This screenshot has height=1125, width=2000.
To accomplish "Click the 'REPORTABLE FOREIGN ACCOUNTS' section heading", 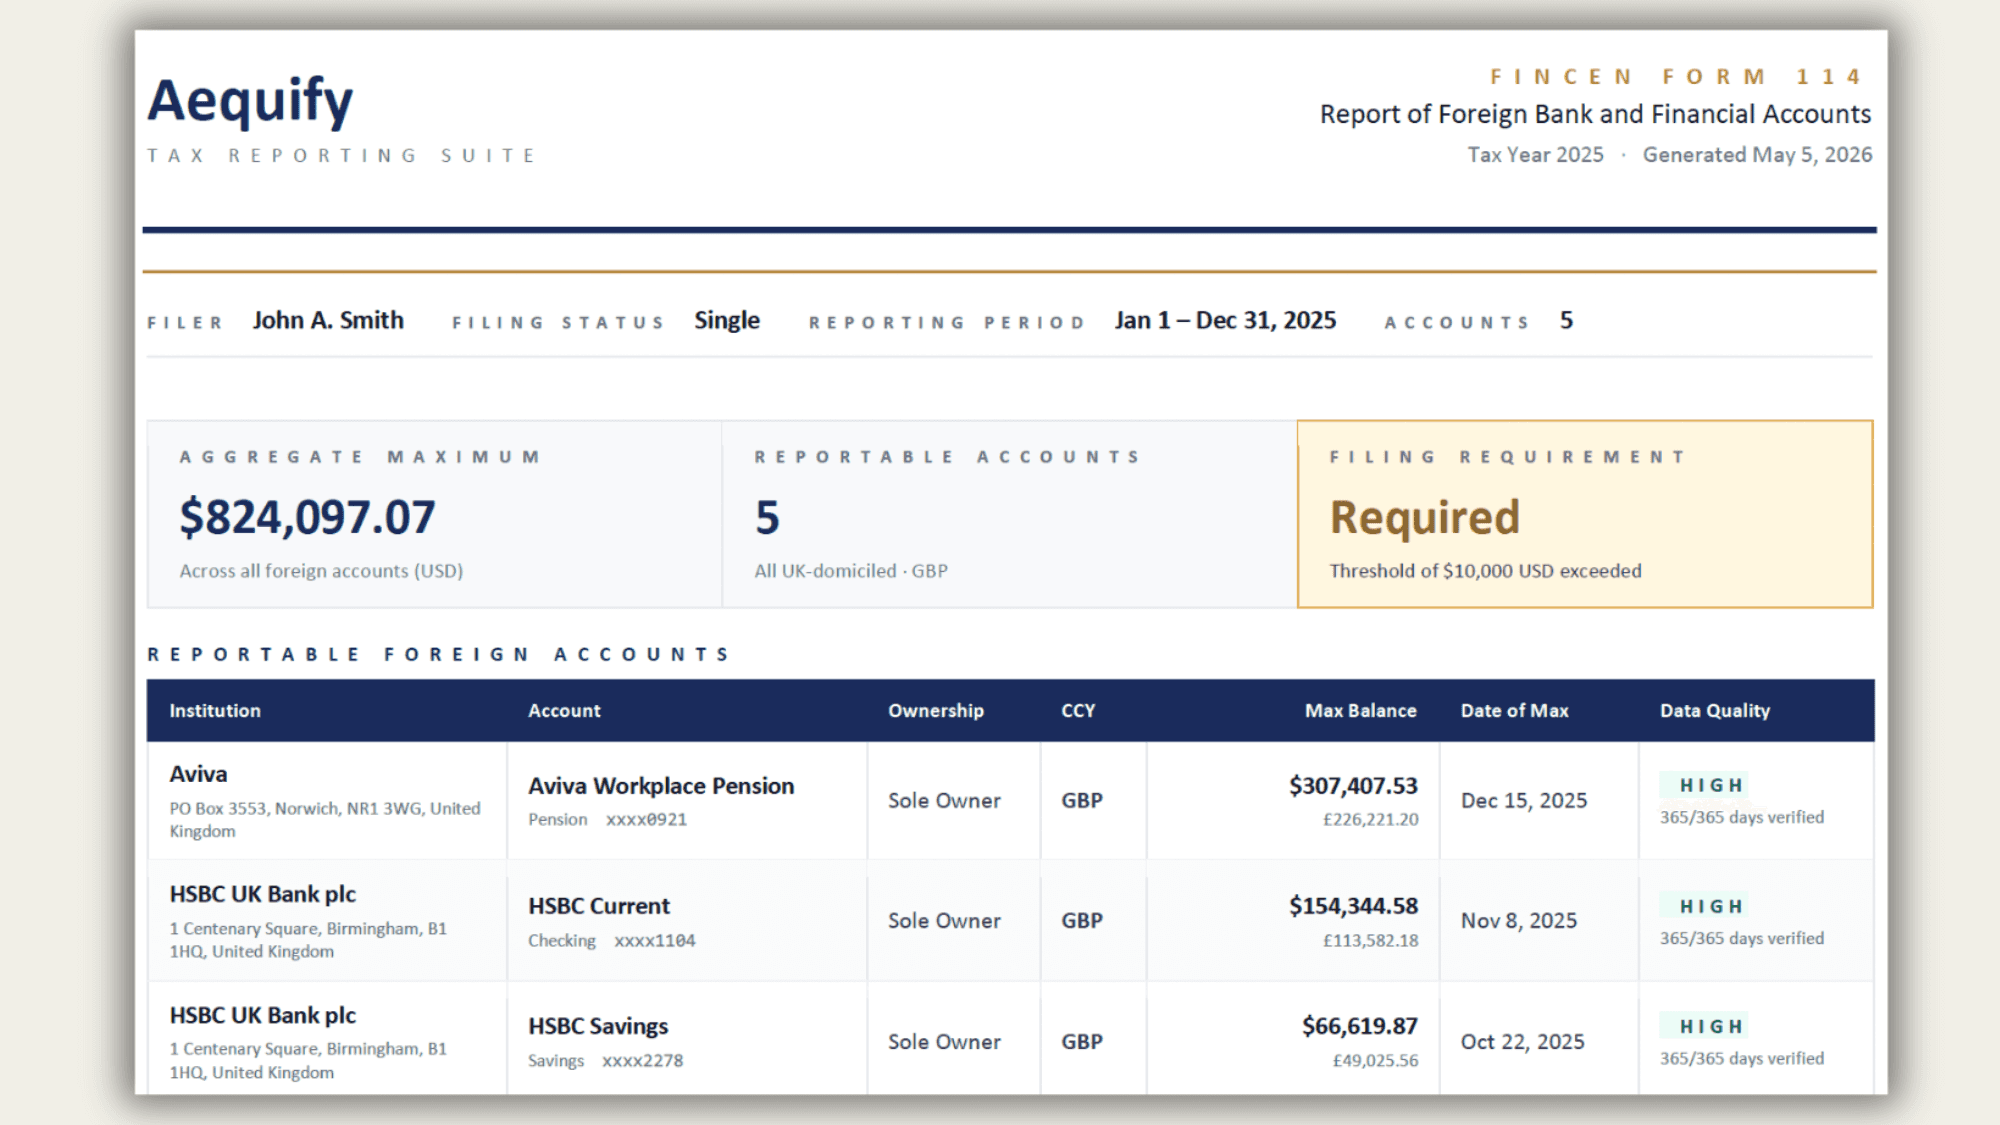I will (x=439, y=654).
